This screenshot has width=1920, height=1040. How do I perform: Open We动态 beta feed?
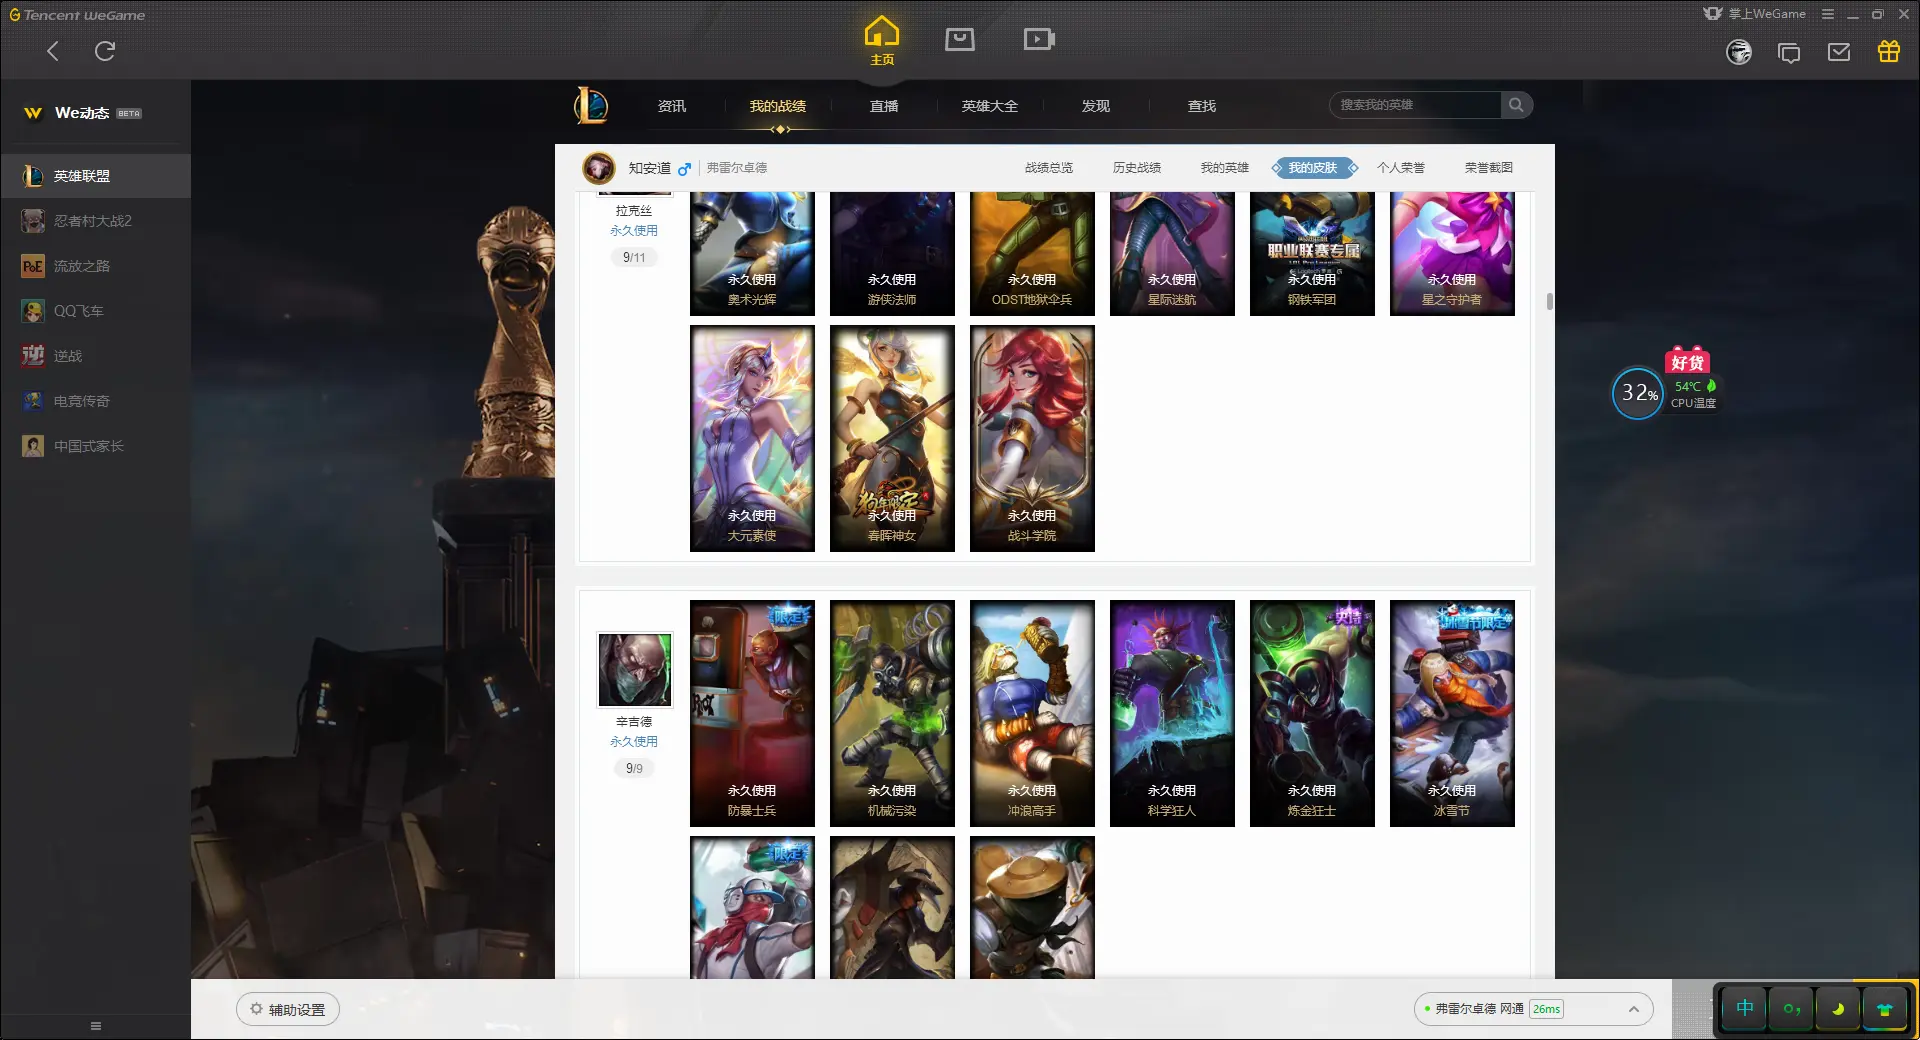coord(83,113)
